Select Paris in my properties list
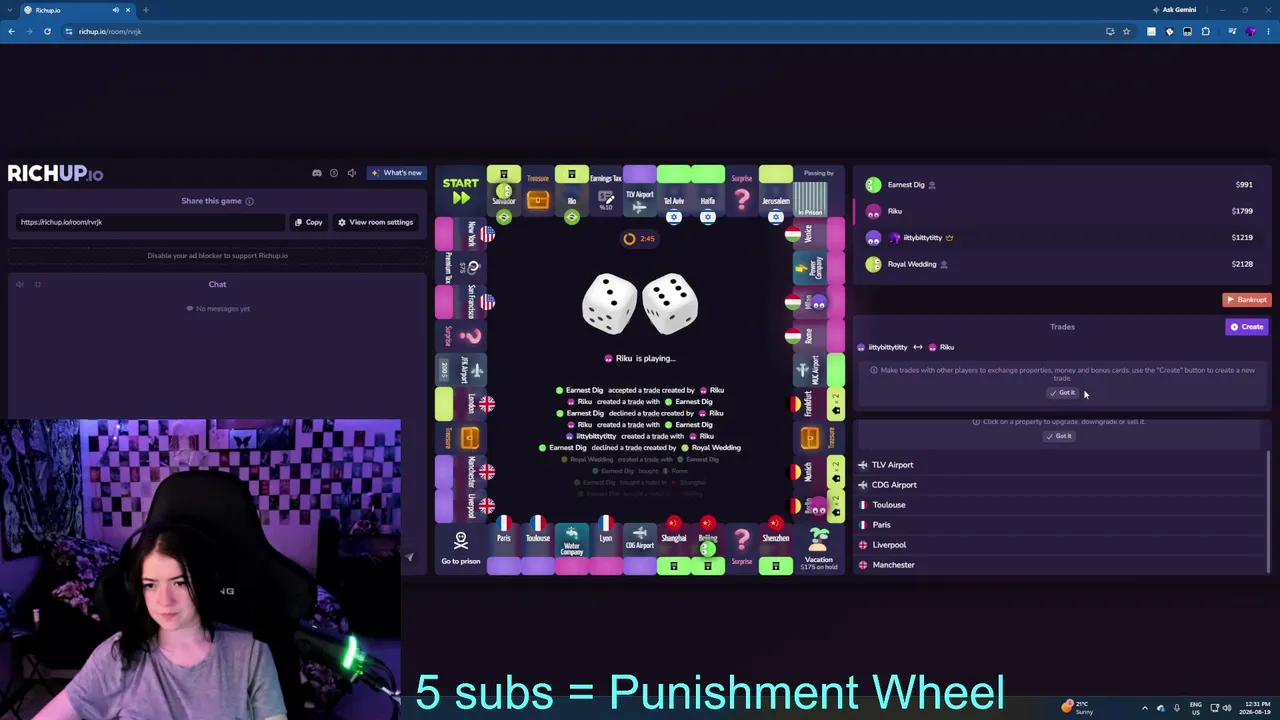Viewport: 1280px width, 720px height. 1060,525
